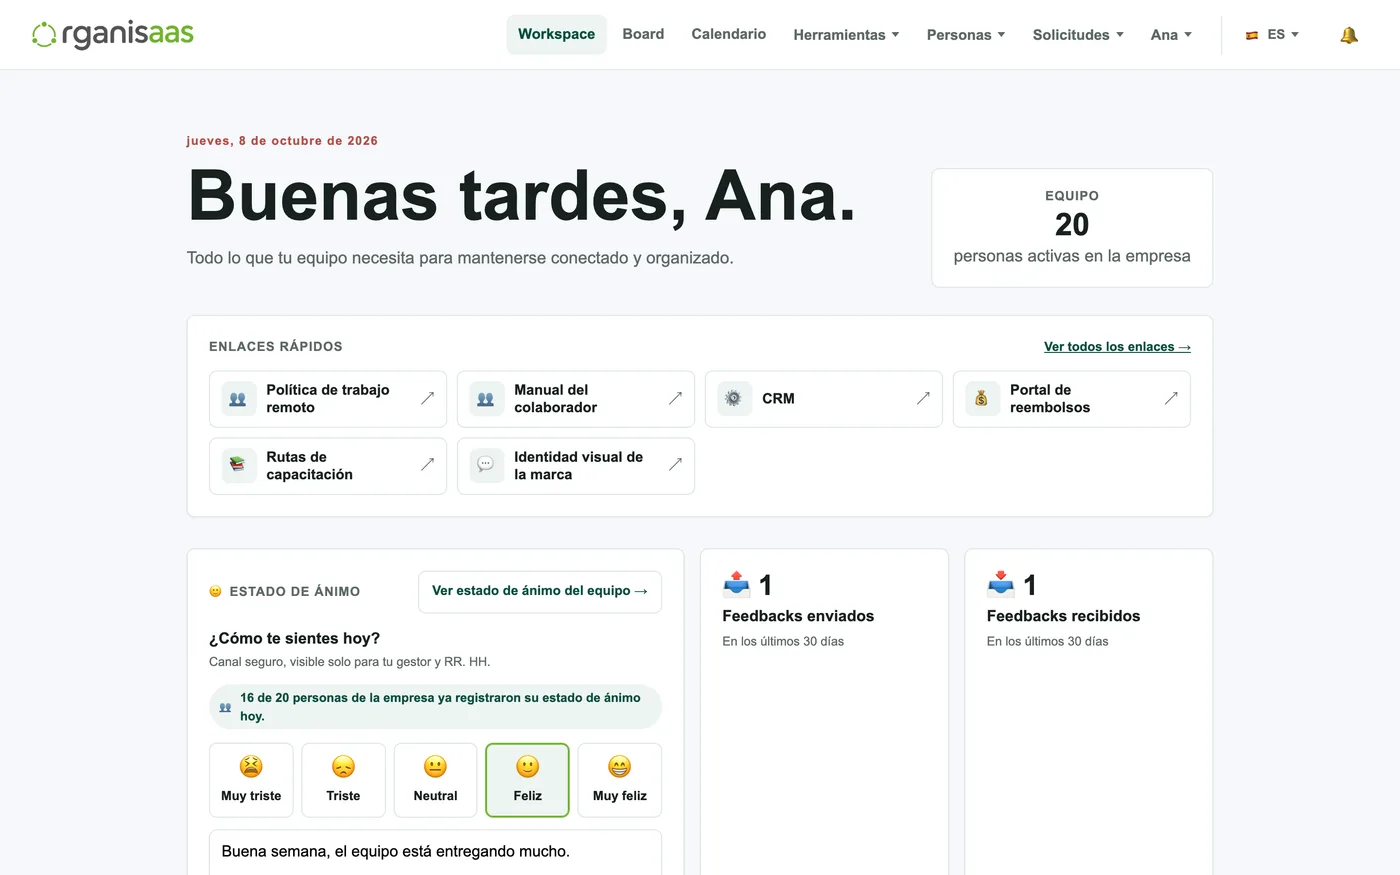The width and height of the screenshot is (1400, 875).
Task: Open external arrow on CRM link
Action: (x=923, y=398)
